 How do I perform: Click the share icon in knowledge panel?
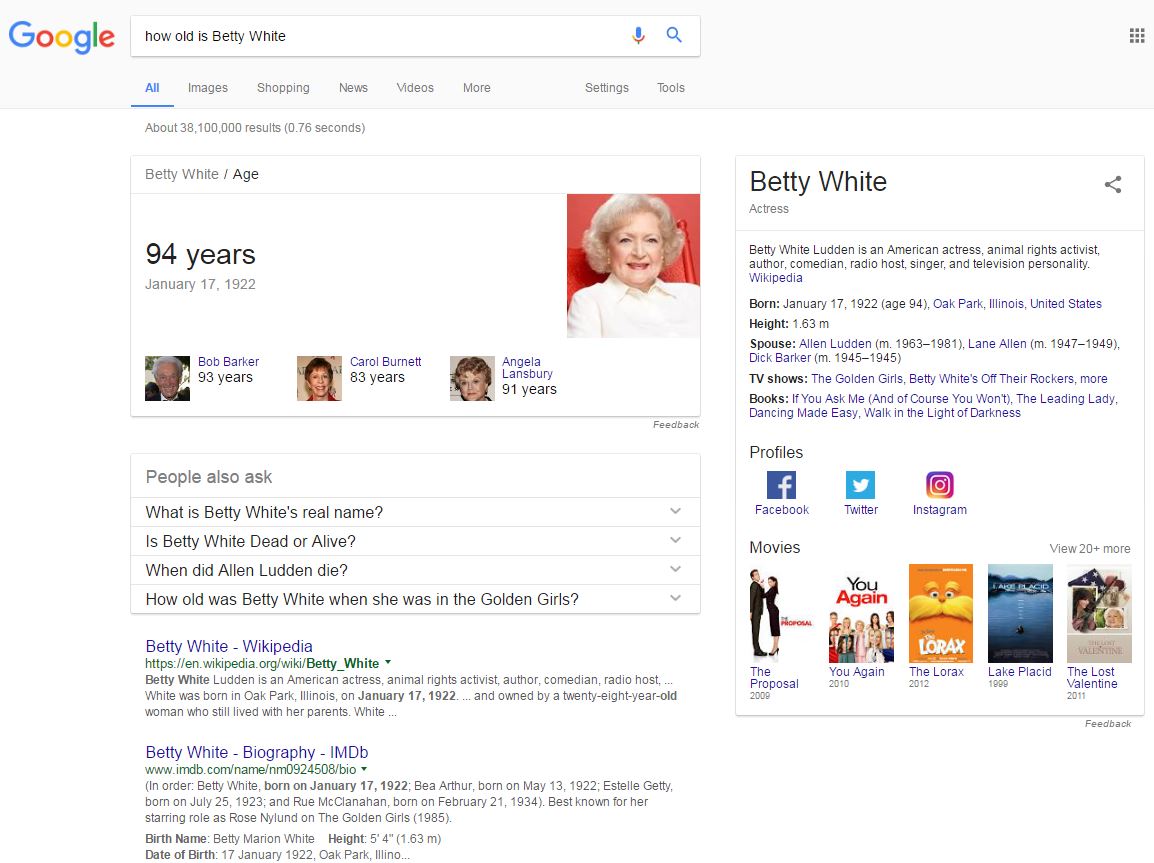pos(1113,184)
